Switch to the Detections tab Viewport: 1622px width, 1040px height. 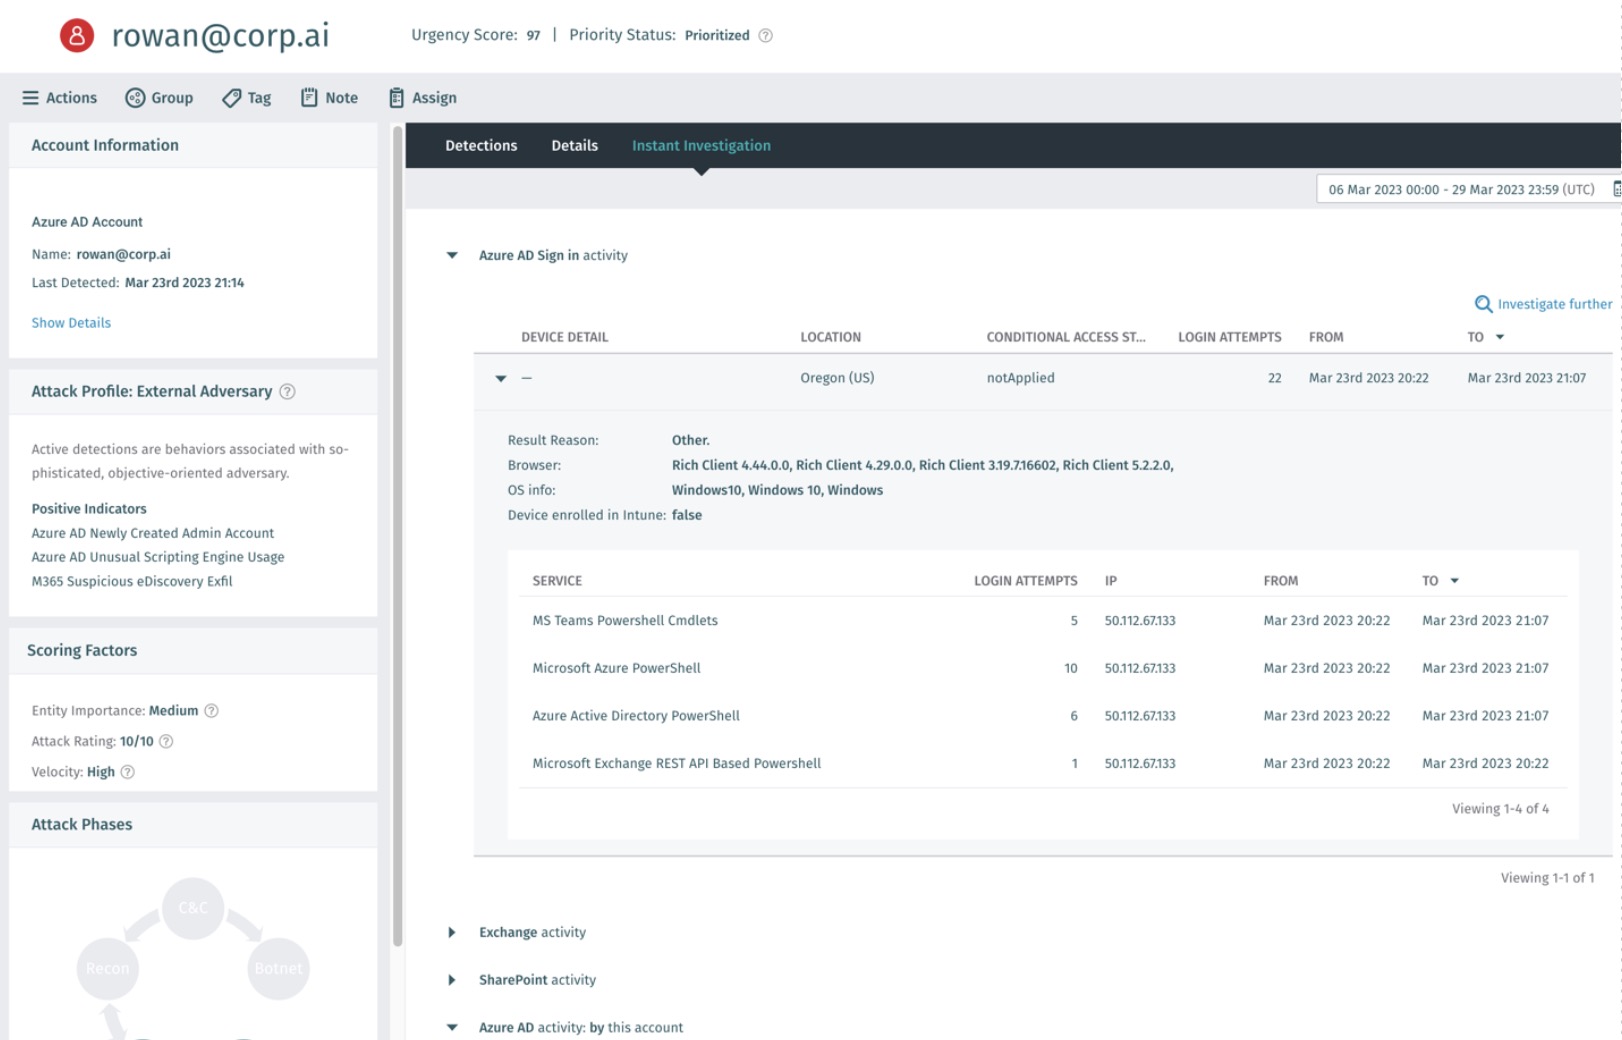point(481,146)
